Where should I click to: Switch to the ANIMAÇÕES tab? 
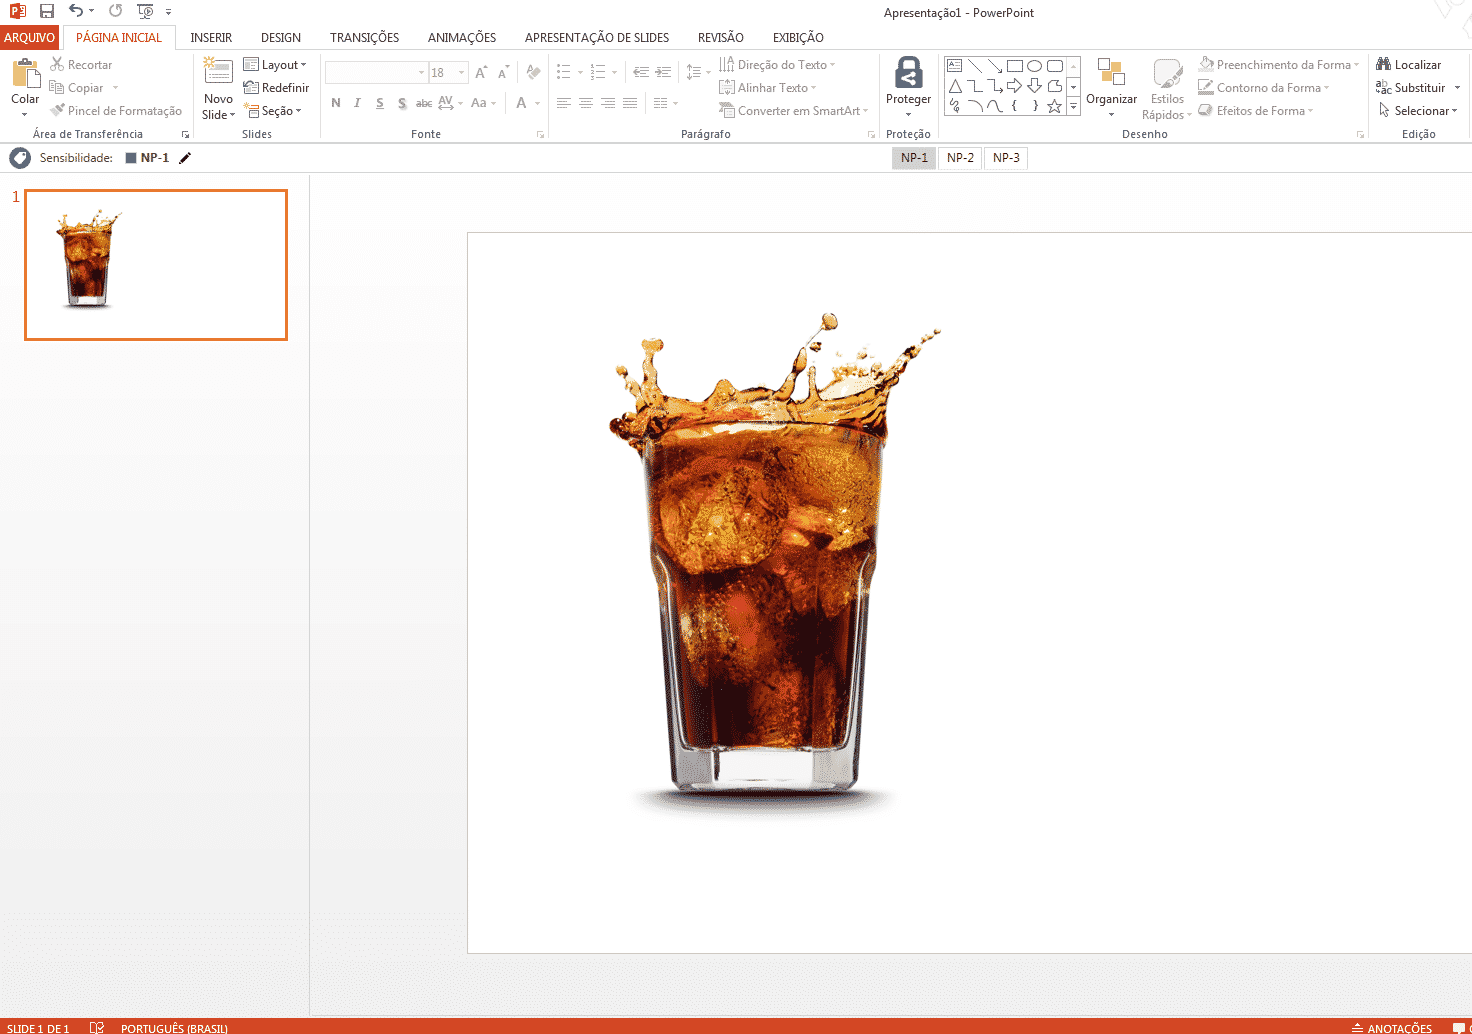point(462,37)
